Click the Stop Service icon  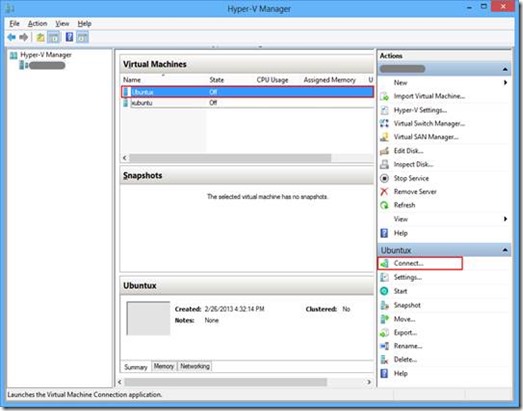pyautogui.click(x=384, y=178)
